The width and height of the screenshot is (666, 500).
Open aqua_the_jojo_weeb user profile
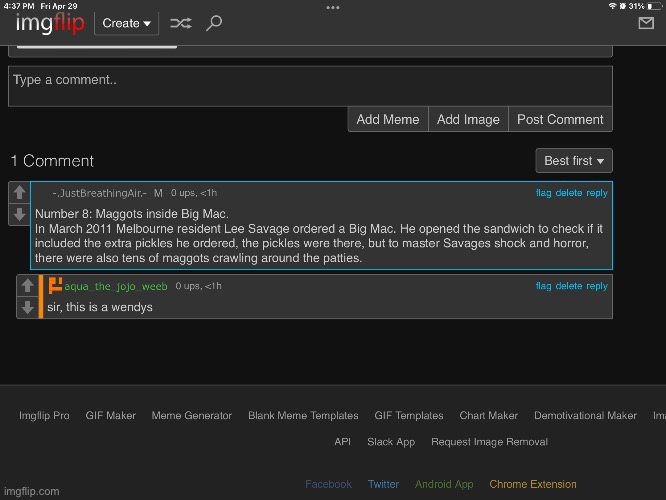pos(116,286)
